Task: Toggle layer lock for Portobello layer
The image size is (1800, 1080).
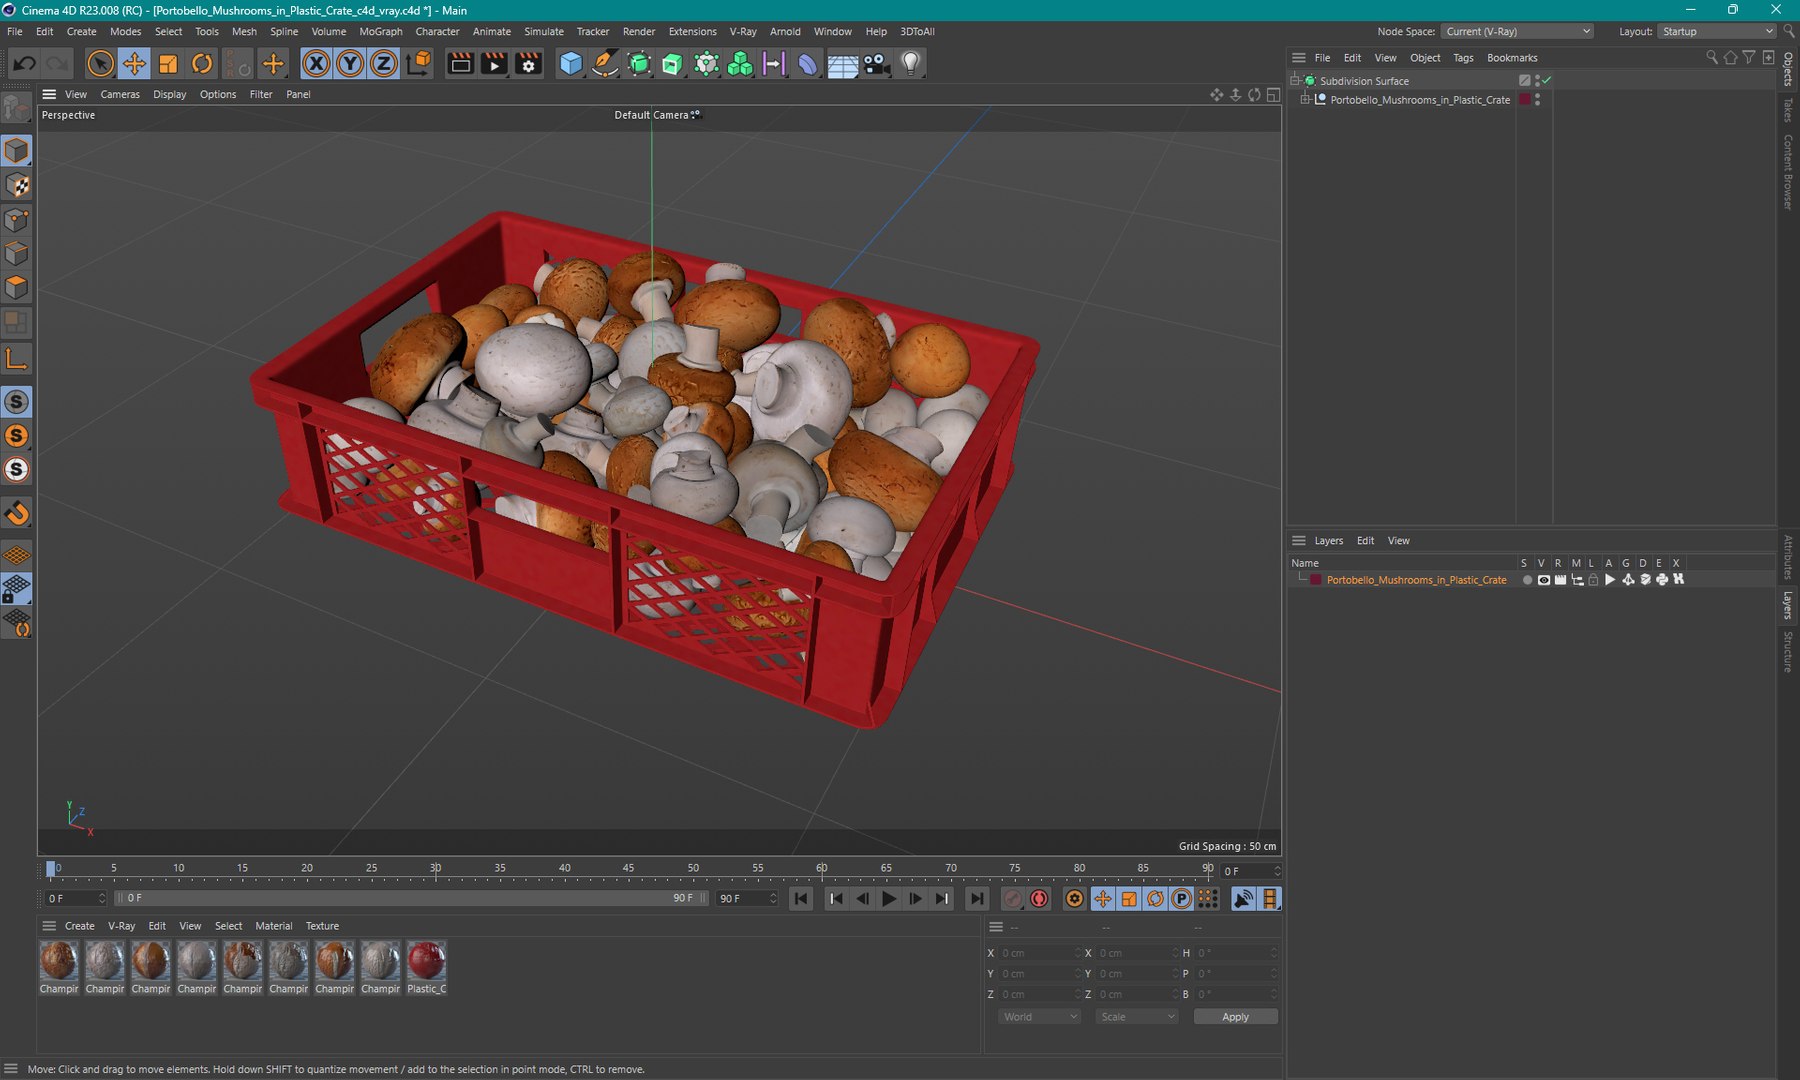Action: coord(1593,580)
